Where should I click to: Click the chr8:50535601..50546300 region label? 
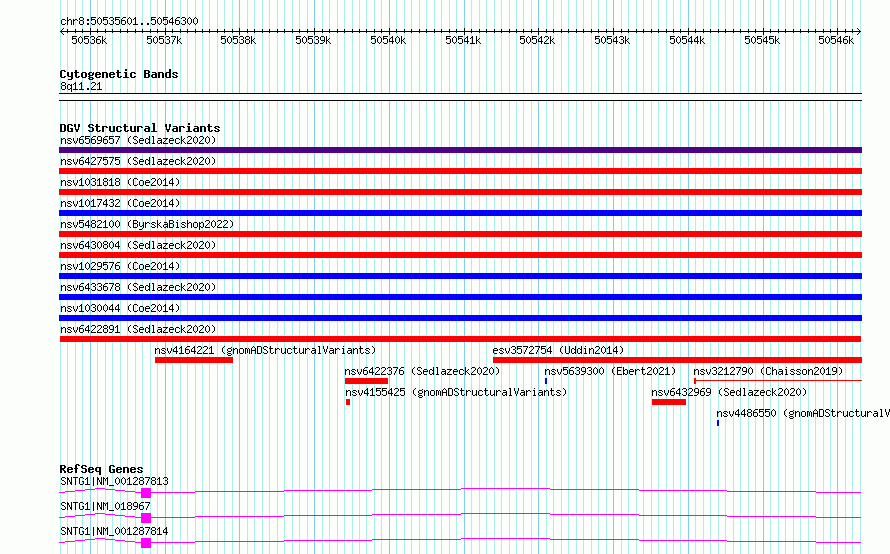click(x=129, y=21)
